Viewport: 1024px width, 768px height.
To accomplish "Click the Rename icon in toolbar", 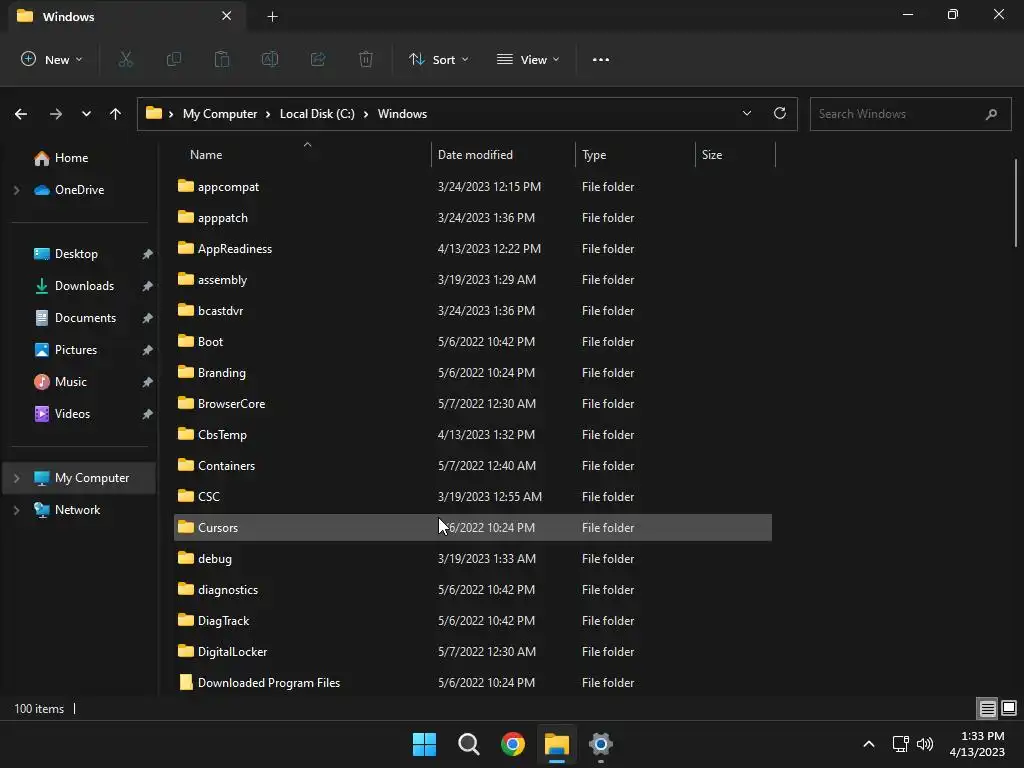I will click(270, 59).
